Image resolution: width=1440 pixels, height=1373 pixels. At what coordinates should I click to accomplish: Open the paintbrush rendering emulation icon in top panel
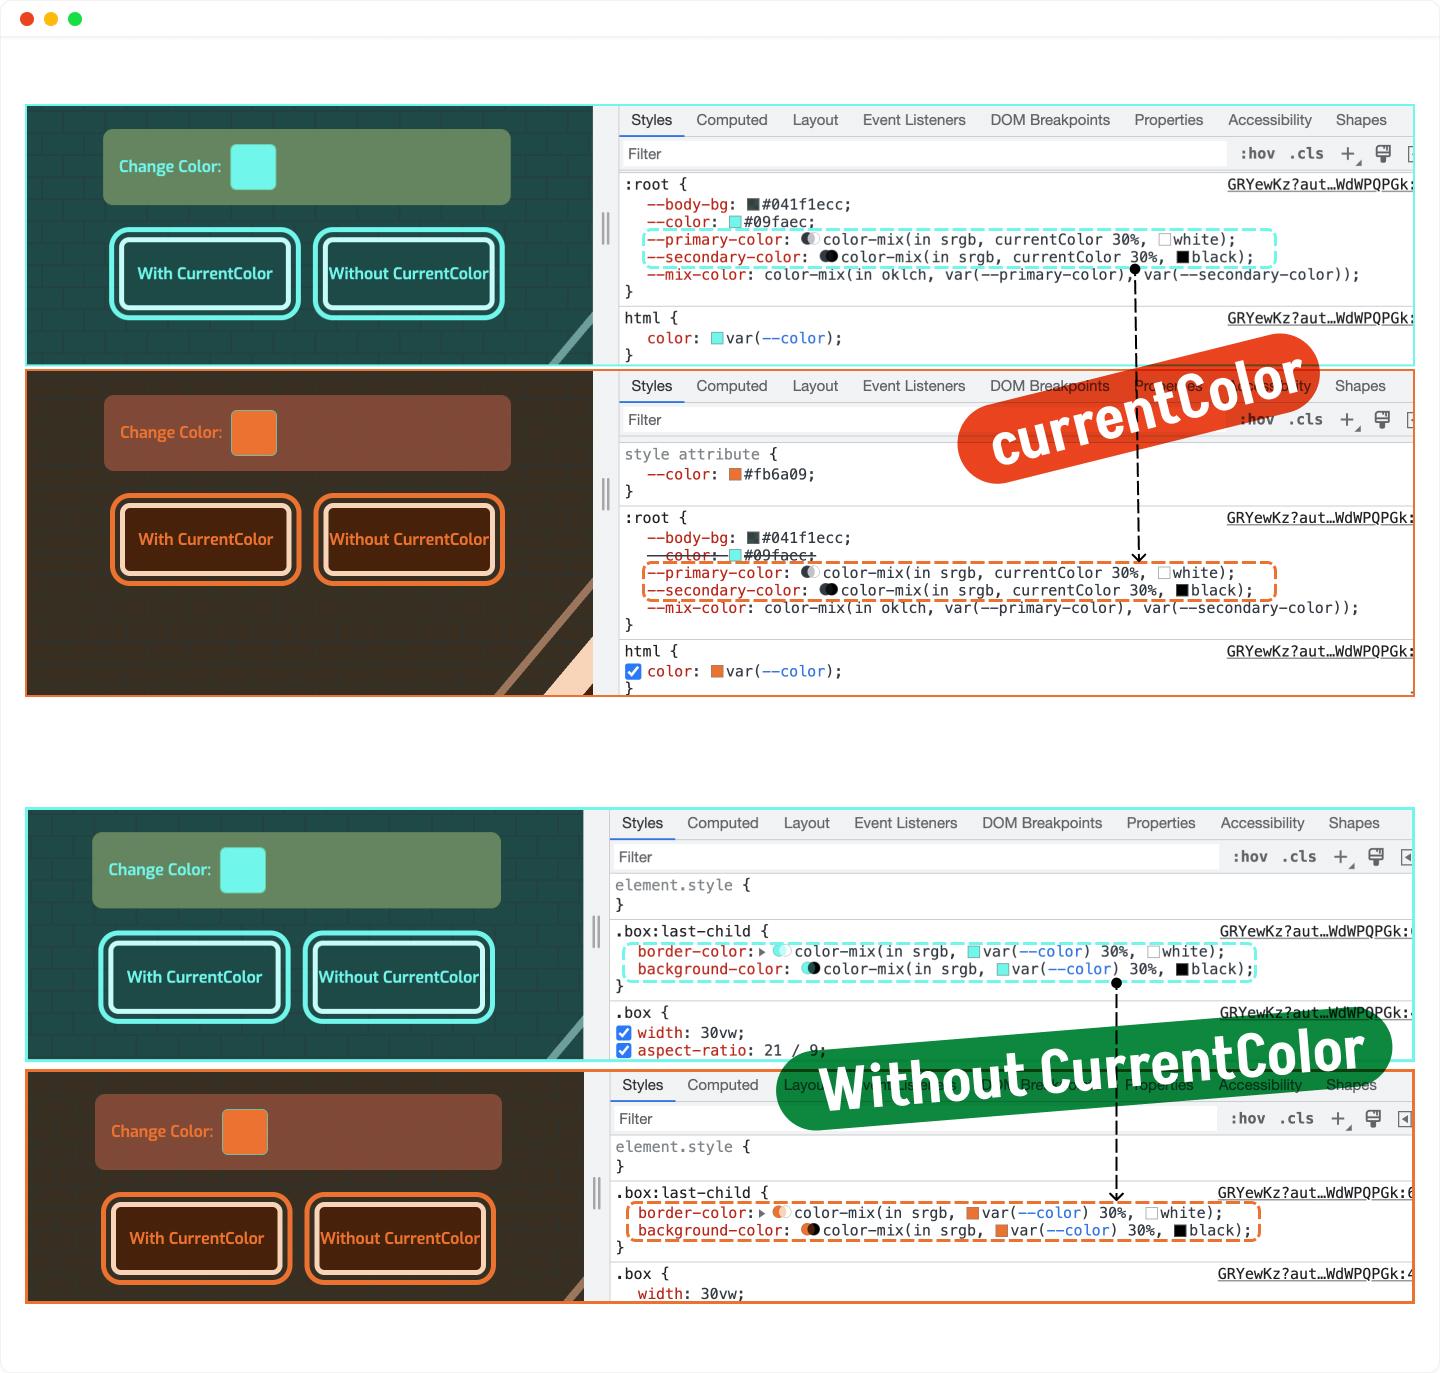click(1383, 154)
